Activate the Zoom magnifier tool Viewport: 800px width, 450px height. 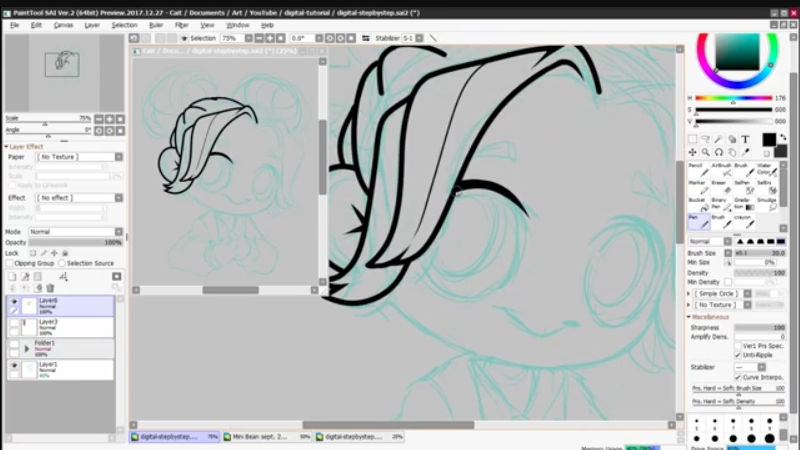[706, 152]
